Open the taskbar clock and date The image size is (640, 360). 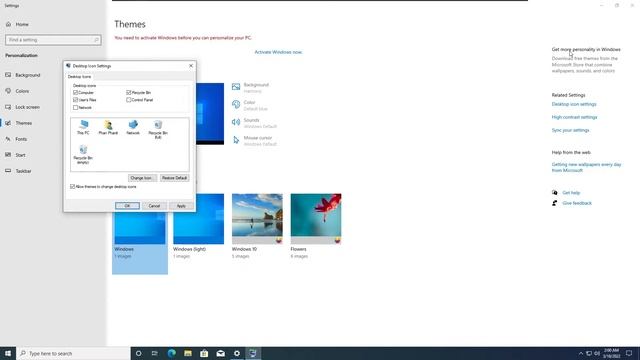611,353
